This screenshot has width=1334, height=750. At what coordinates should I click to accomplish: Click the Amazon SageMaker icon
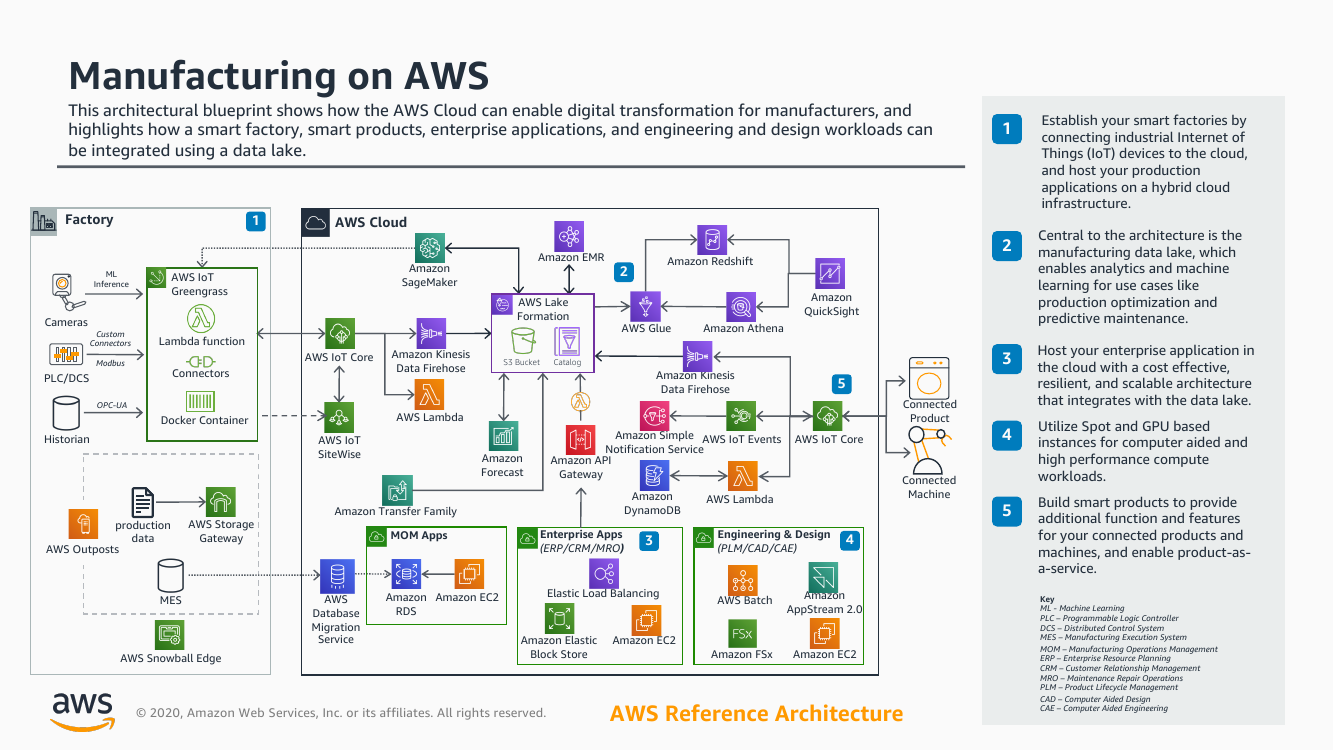point(430,247)
